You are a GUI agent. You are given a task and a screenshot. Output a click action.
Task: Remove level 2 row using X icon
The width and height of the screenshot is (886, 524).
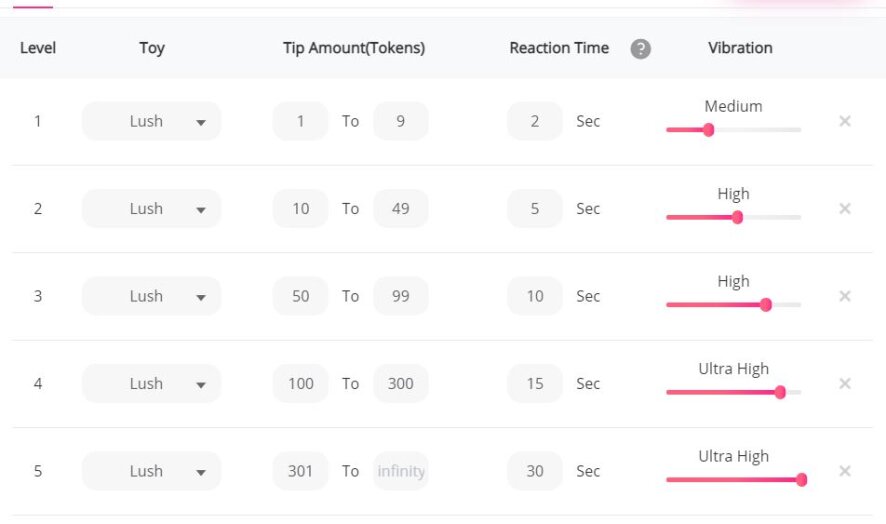845,209
